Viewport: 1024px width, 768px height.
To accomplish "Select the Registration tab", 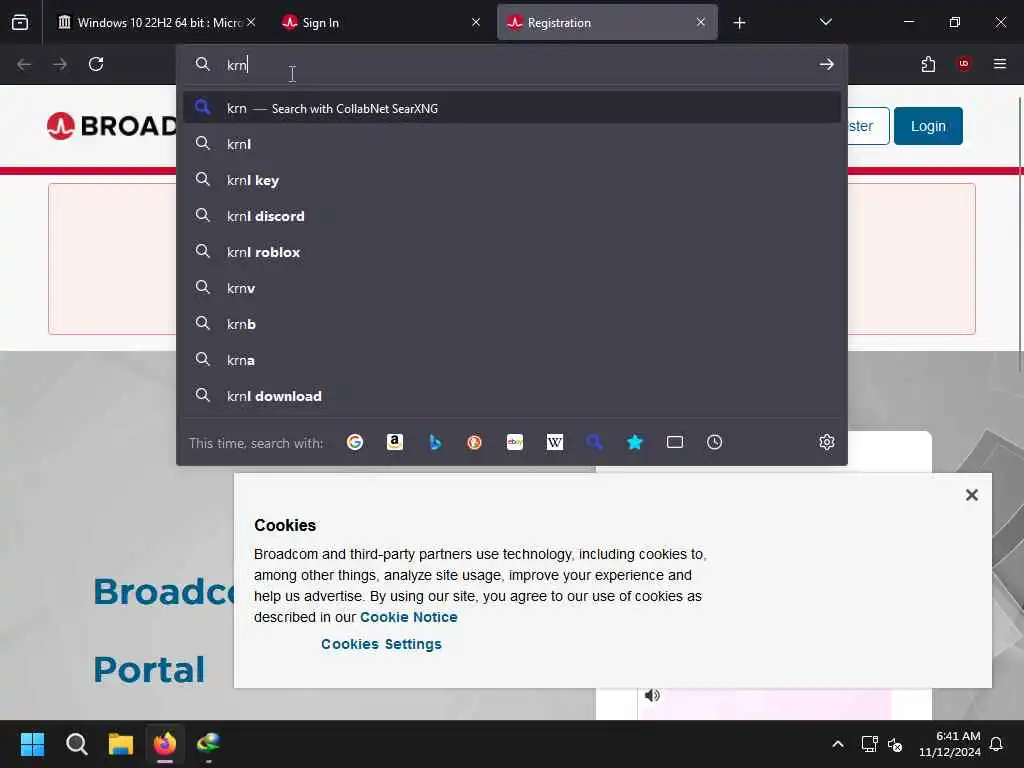I will pyautogui.click(x=607, y=23).
